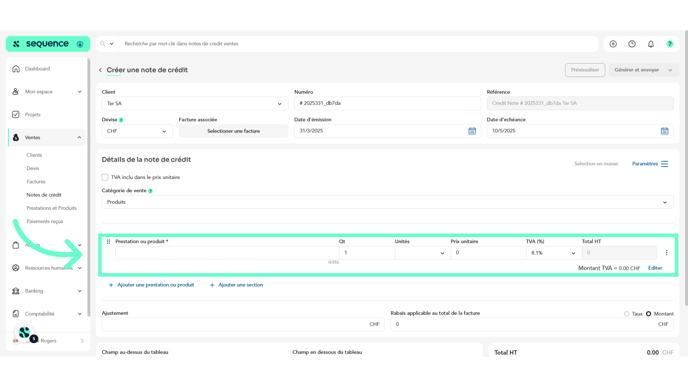The image size is (688, 387).
Task: Open Dashboard home icon
Action: (x=16, y=68)
